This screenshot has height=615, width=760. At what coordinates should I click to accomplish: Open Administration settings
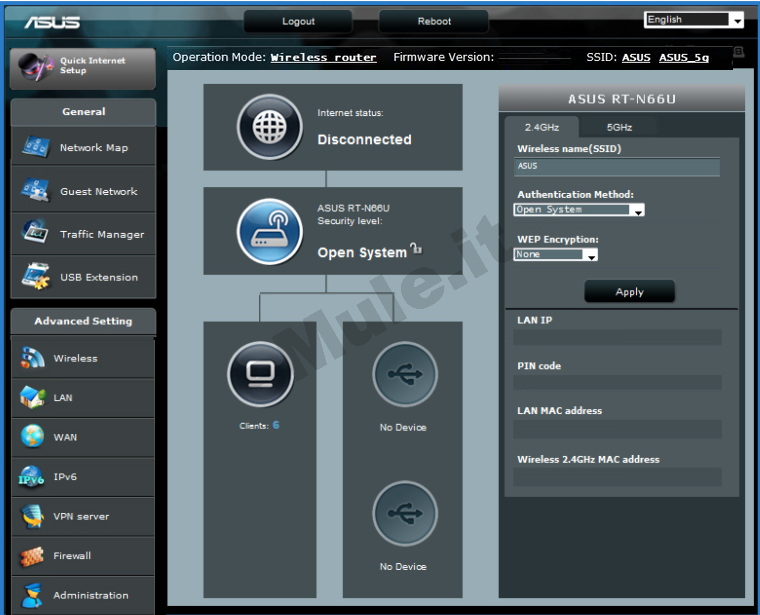83,596
